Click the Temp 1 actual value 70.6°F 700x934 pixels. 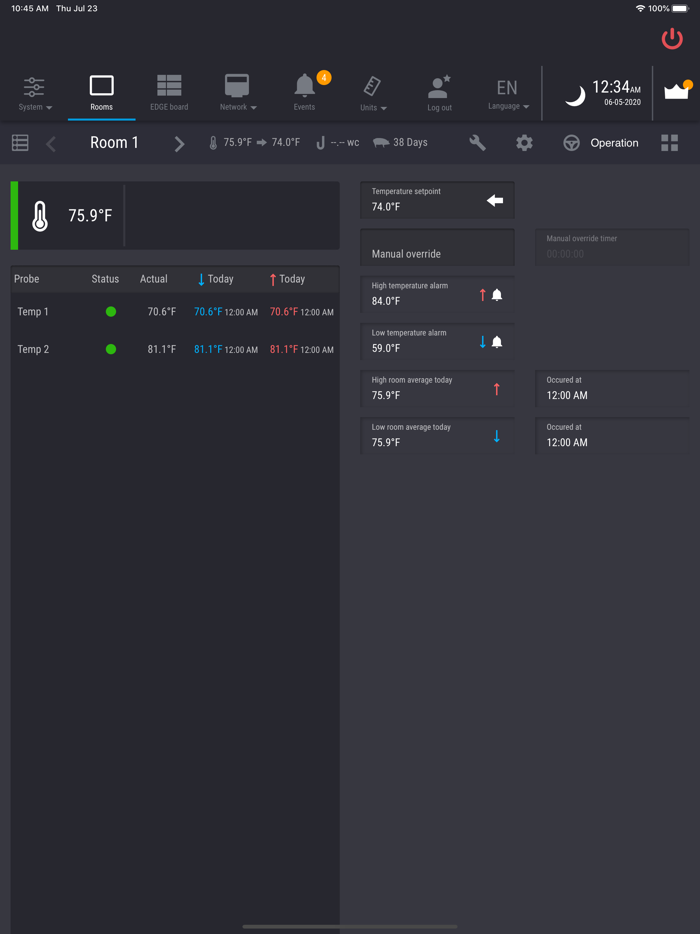tap(161, 312)
